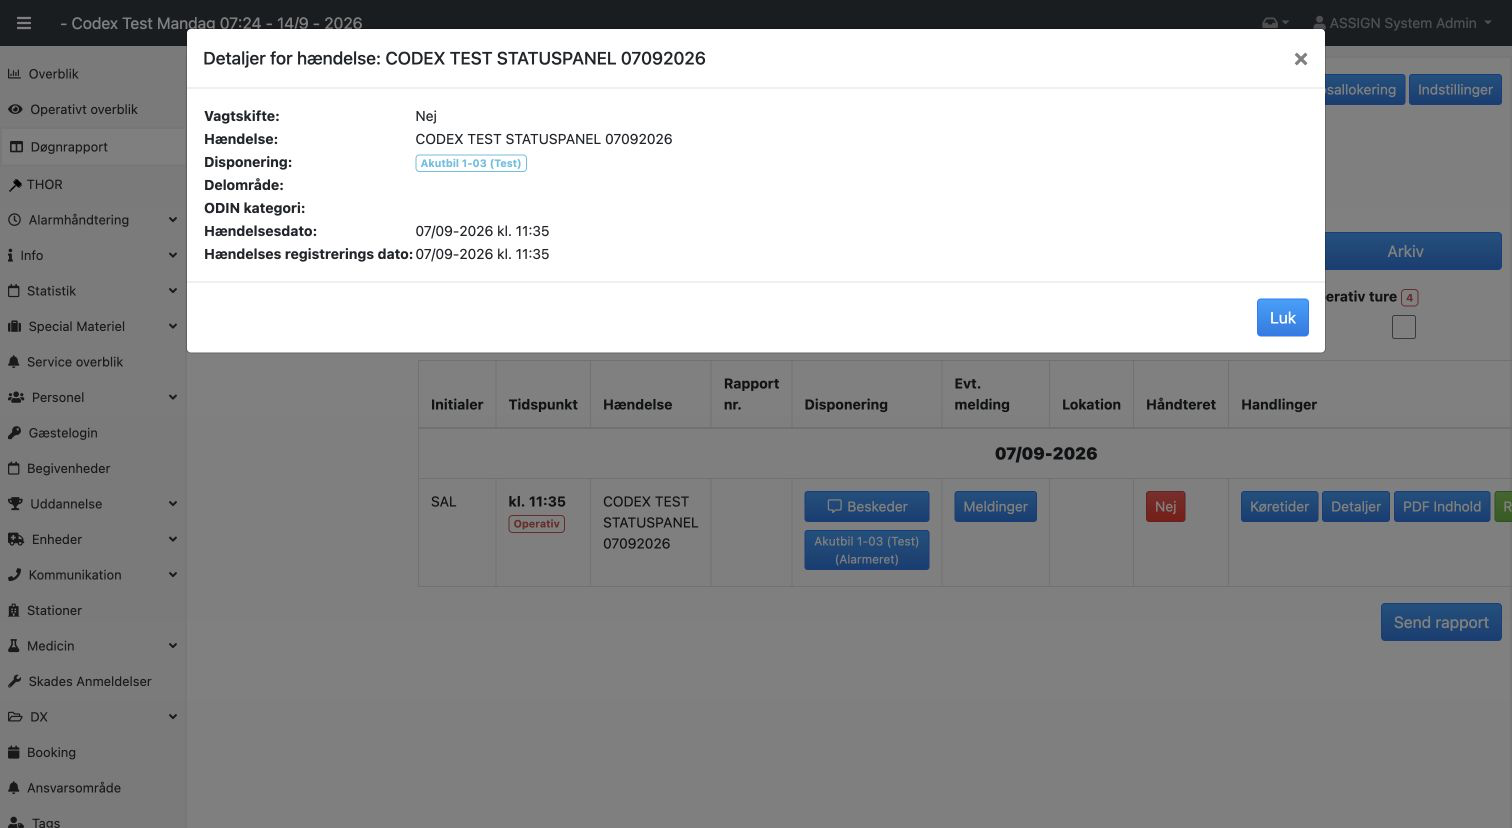The width and height of the screenshot is (1512, 828).
Task: Open the inbox dropdown in top bar
Action: pos(1275,23)
